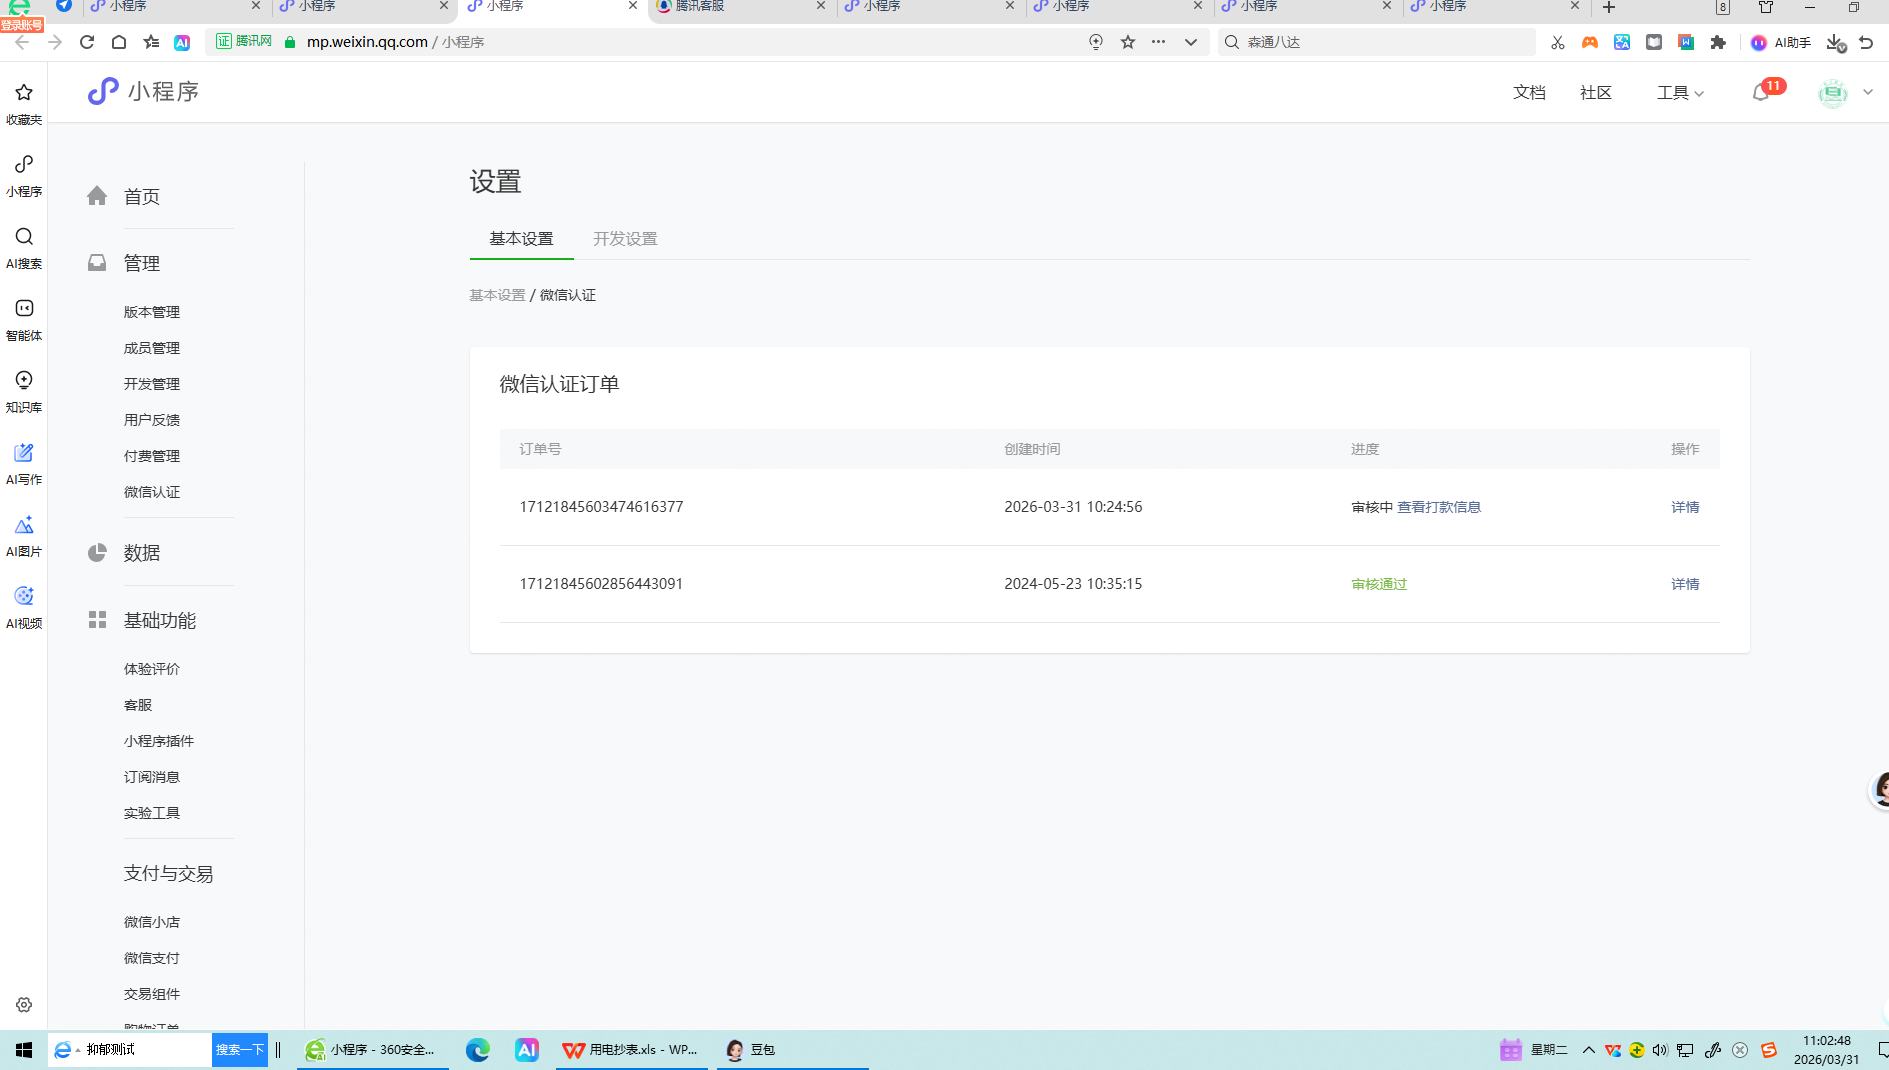
Task: Open the 收藏夹 favorites sidebar icon
Action: [x=24, y=103]
